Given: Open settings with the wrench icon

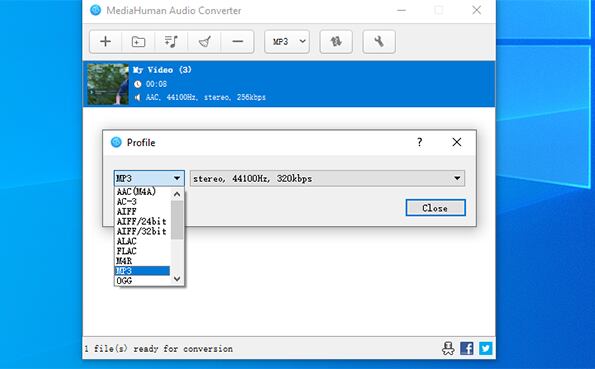Looking at the screenshot, I should [x=379, y=41].
